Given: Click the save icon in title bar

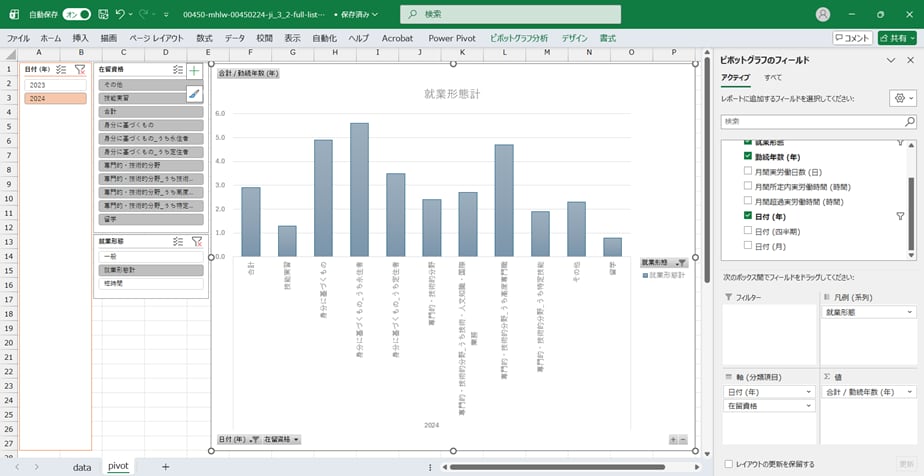Looking at the screenshot, I should coord(101,15).
